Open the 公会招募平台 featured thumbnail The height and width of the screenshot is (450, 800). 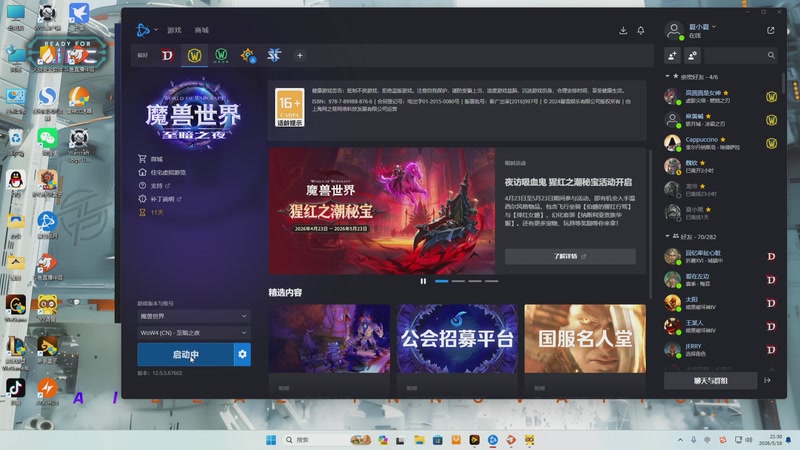(x=457, y=338)
